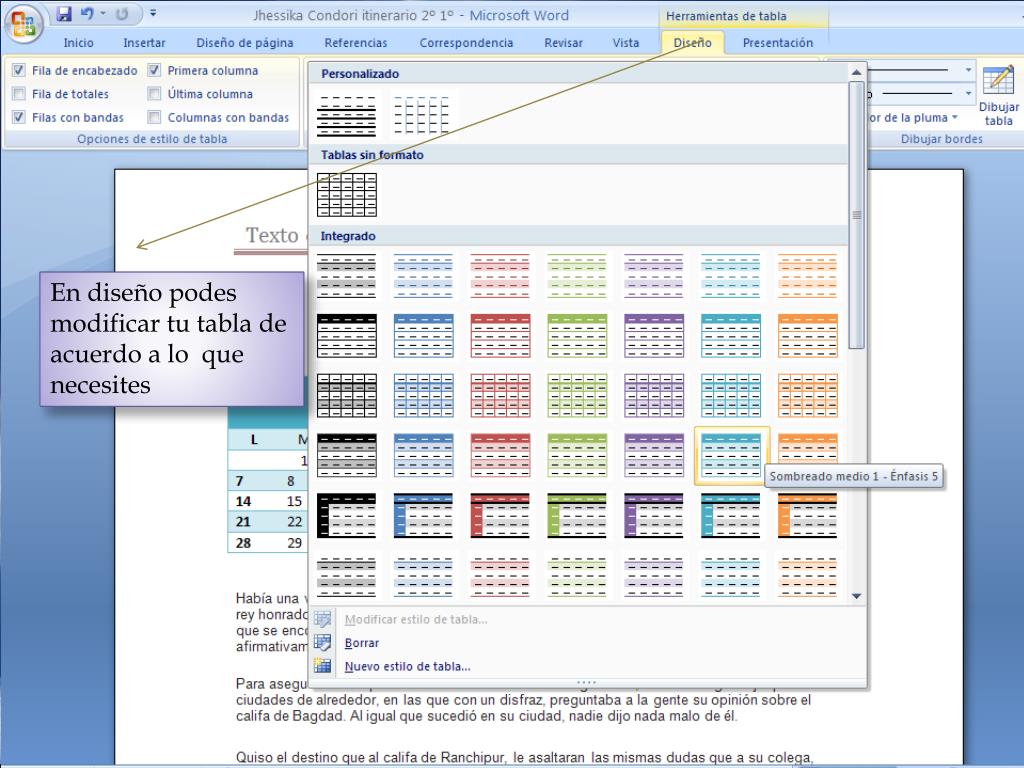Click the Modificar estilo de tabla icon
1024x768 pixels.
(323, 618)
